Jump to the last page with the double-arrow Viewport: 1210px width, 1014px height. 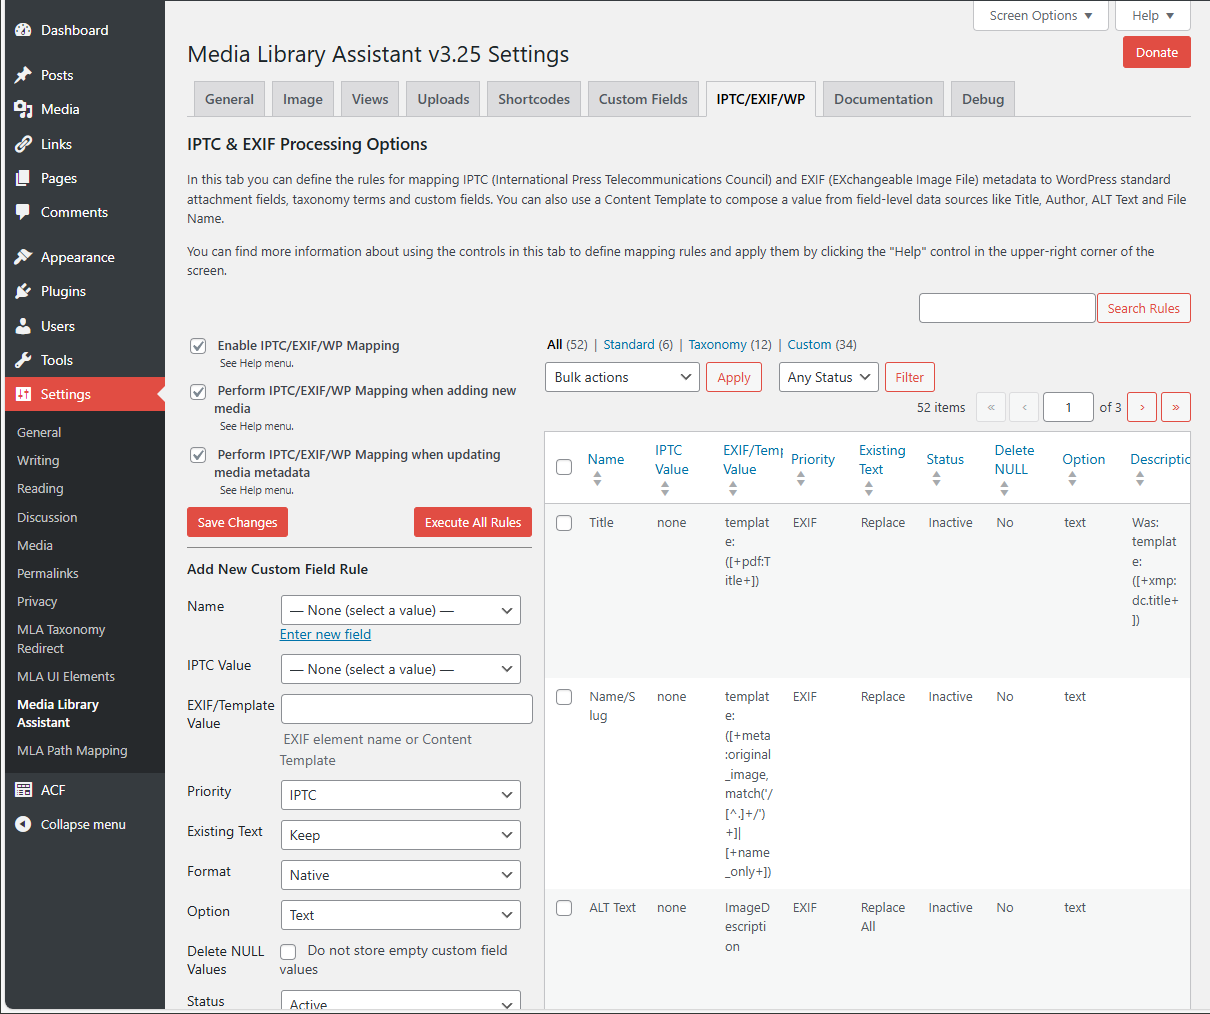point(1176,407)
